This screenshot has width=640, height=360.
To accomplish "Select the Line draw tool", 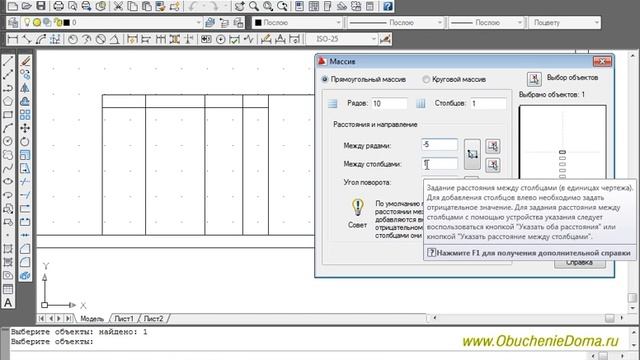I will (8, 61).
